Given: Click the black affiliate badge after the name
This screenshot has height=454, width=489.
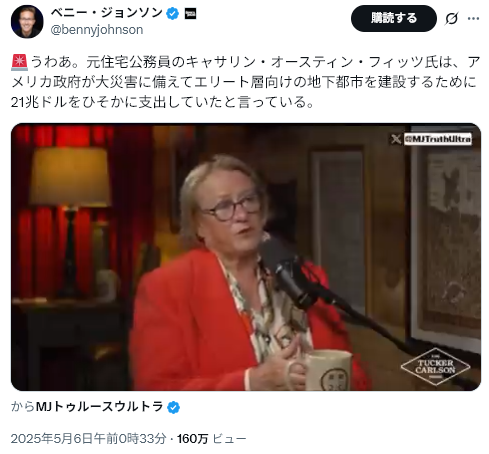Looking at the screenshot, I should 190,14.
